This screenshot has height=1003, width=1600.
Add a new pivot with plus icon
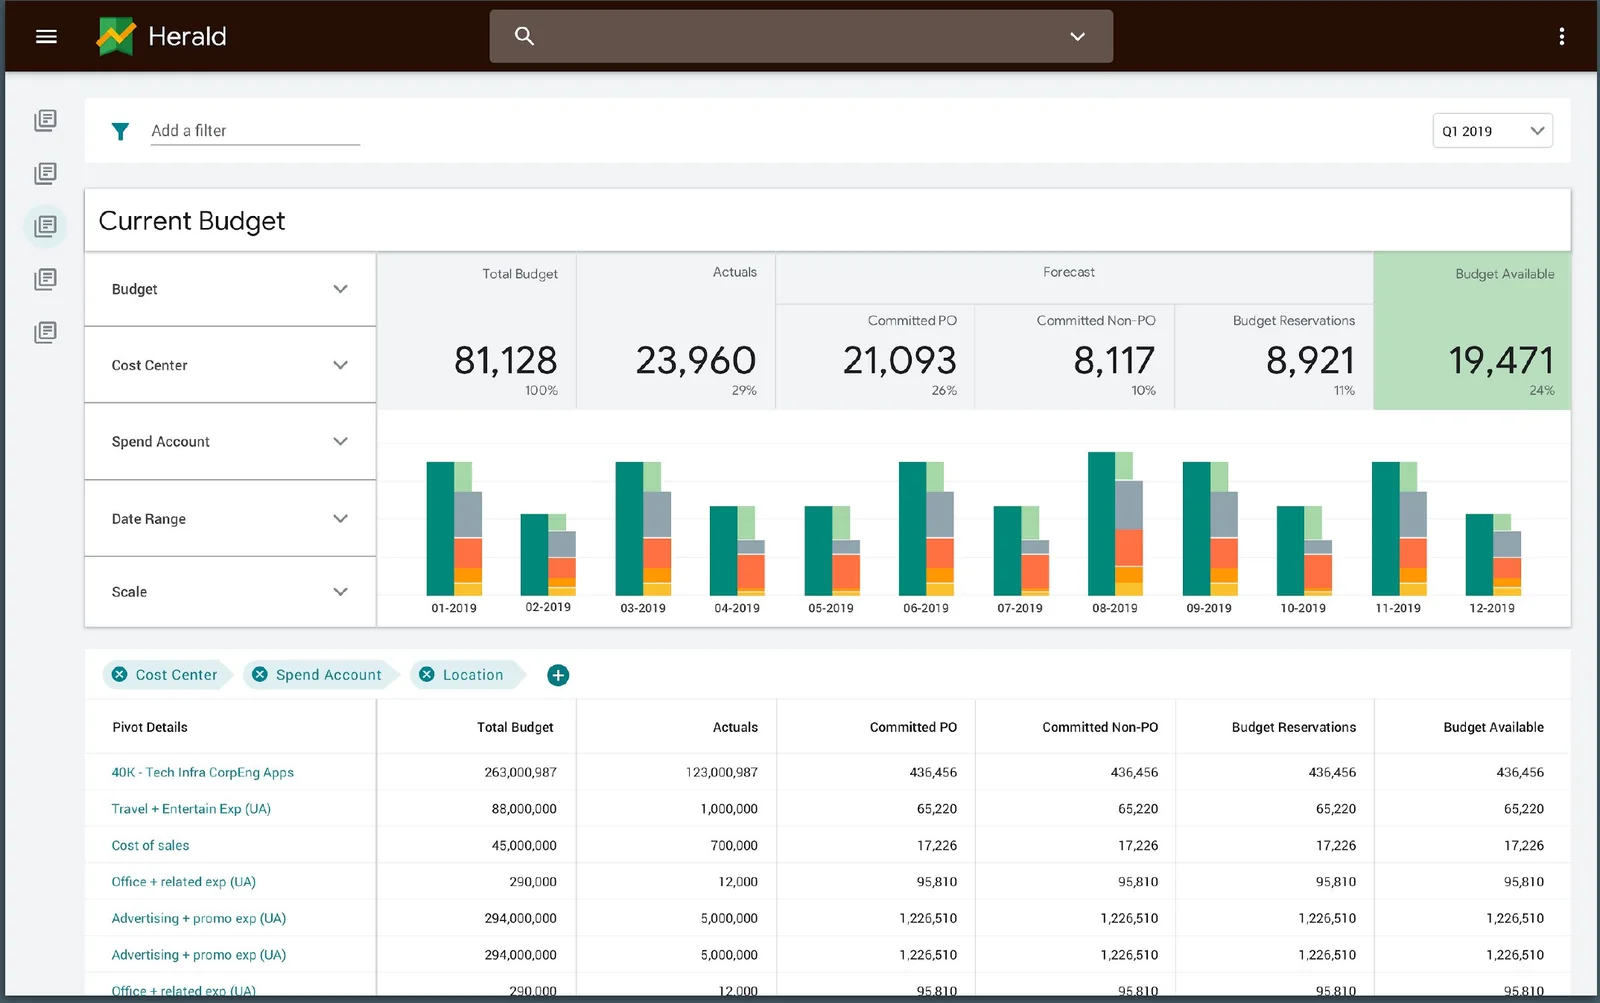point(558,675)
